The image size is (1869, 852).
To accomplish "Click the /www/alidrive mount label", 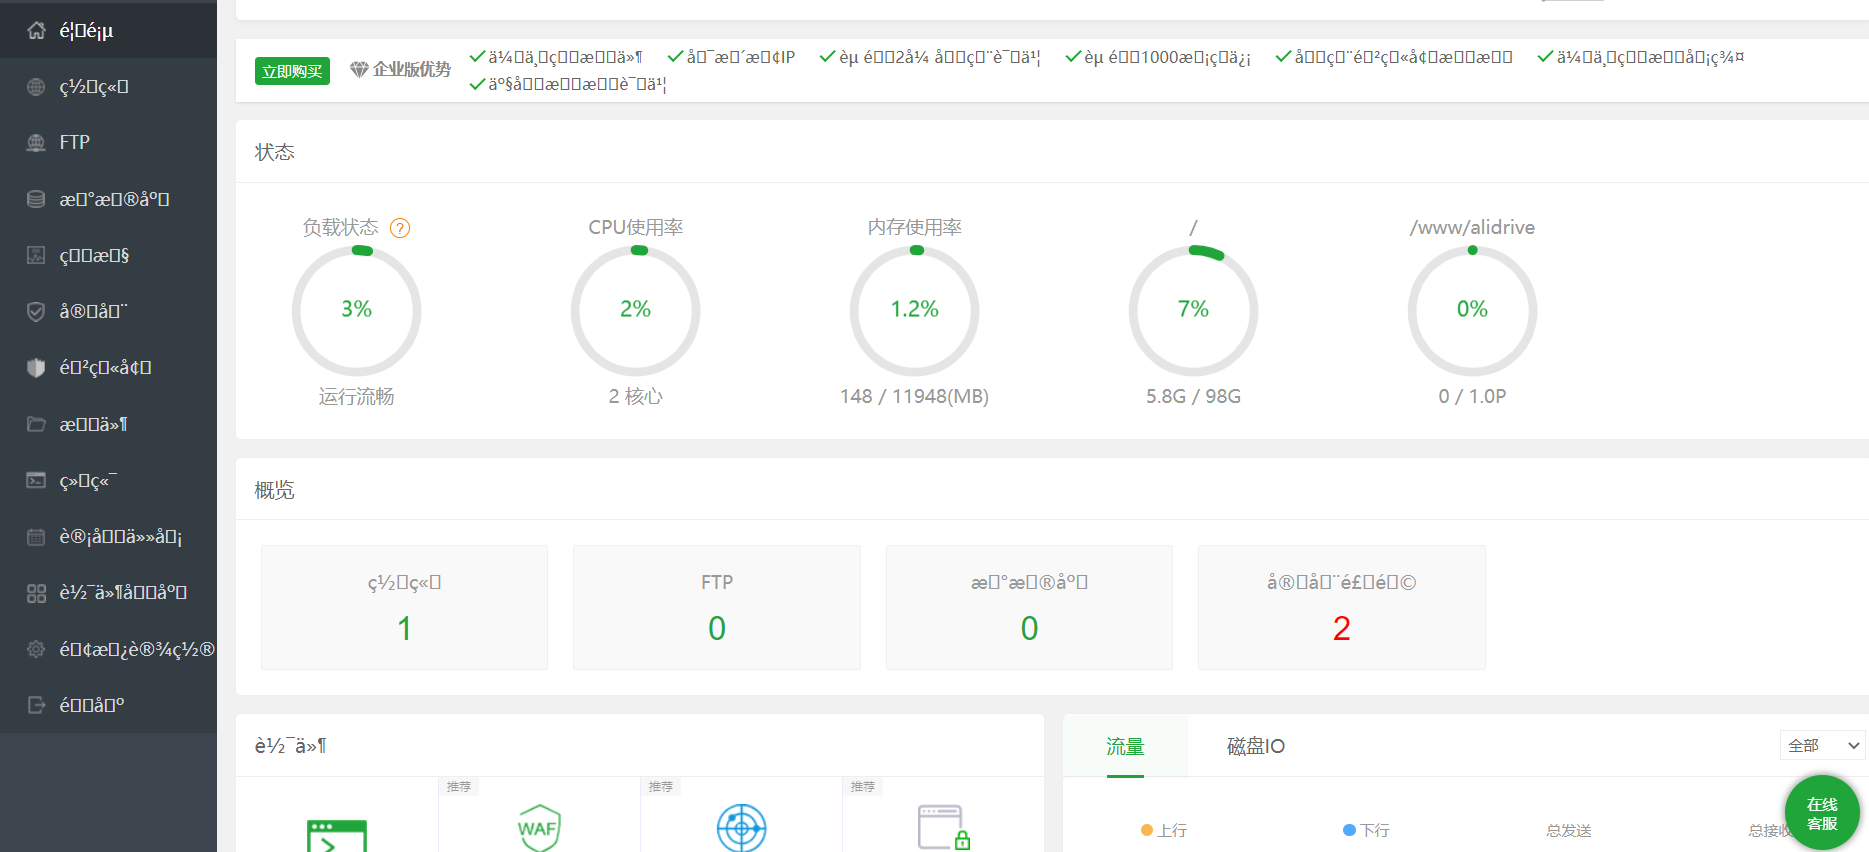I will pos(1473,228).
